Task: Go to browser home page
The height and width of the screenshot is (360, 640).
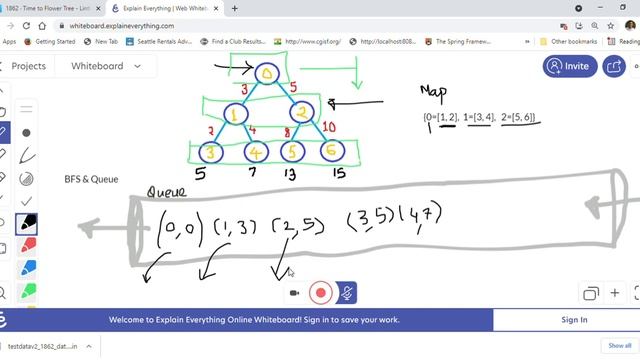Action: click(x=42, y=26)
